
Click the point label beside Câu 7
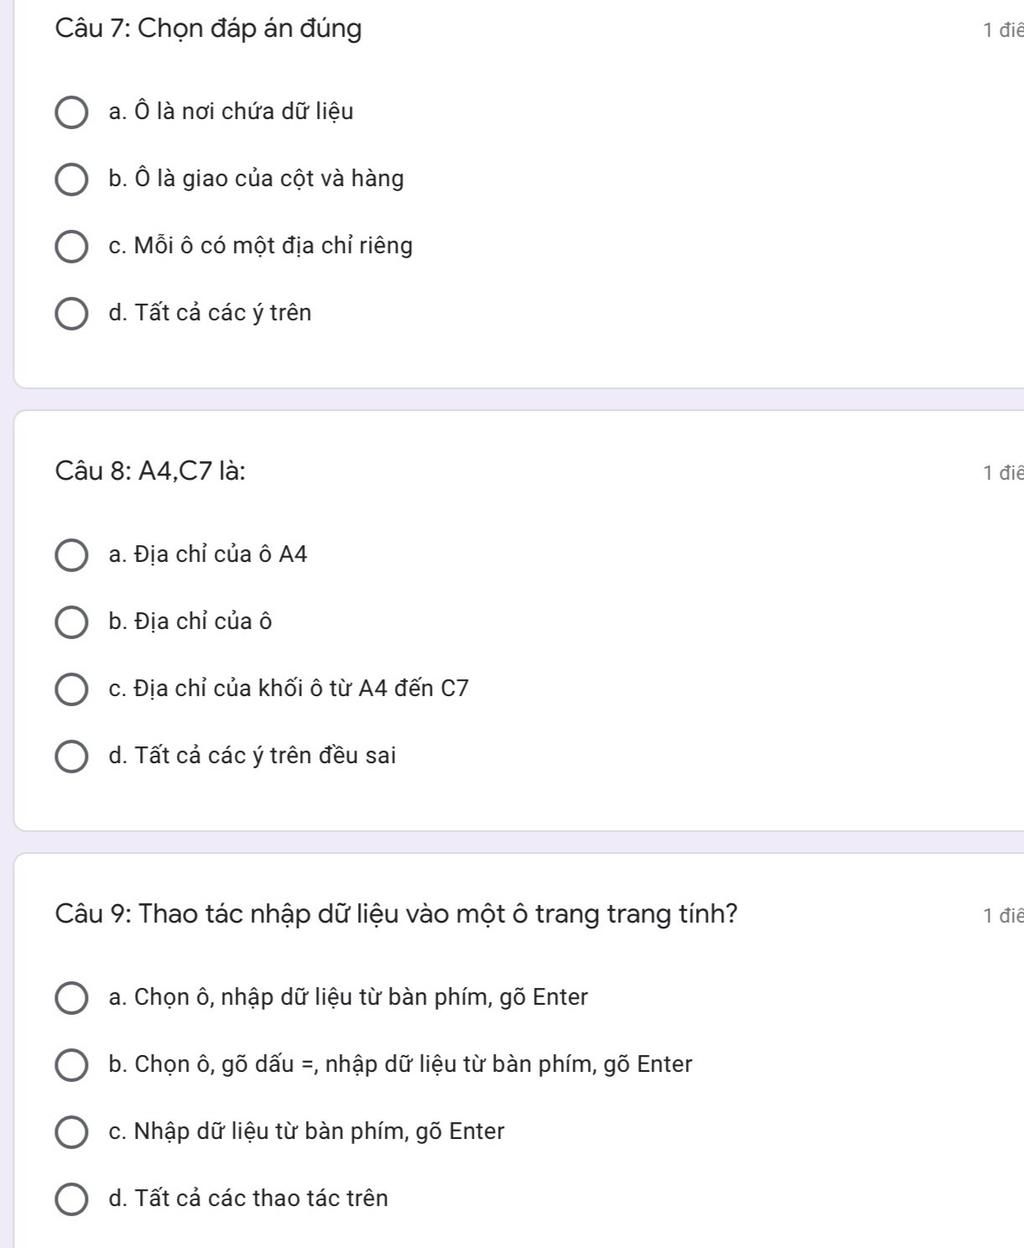pyautogui.click(x=1002, y=30)
